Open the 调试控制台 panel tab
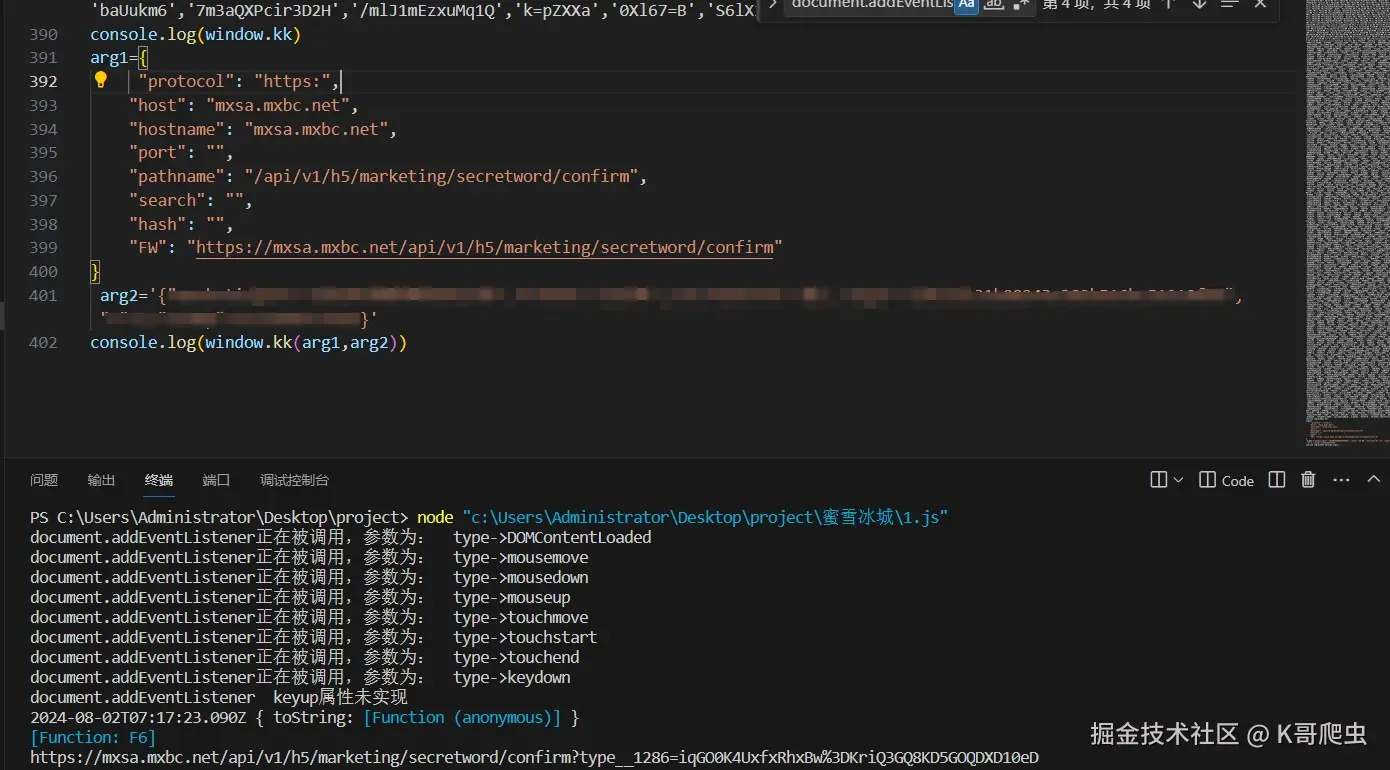Viewport: 1390px width, 770px height. coord(295,480)
